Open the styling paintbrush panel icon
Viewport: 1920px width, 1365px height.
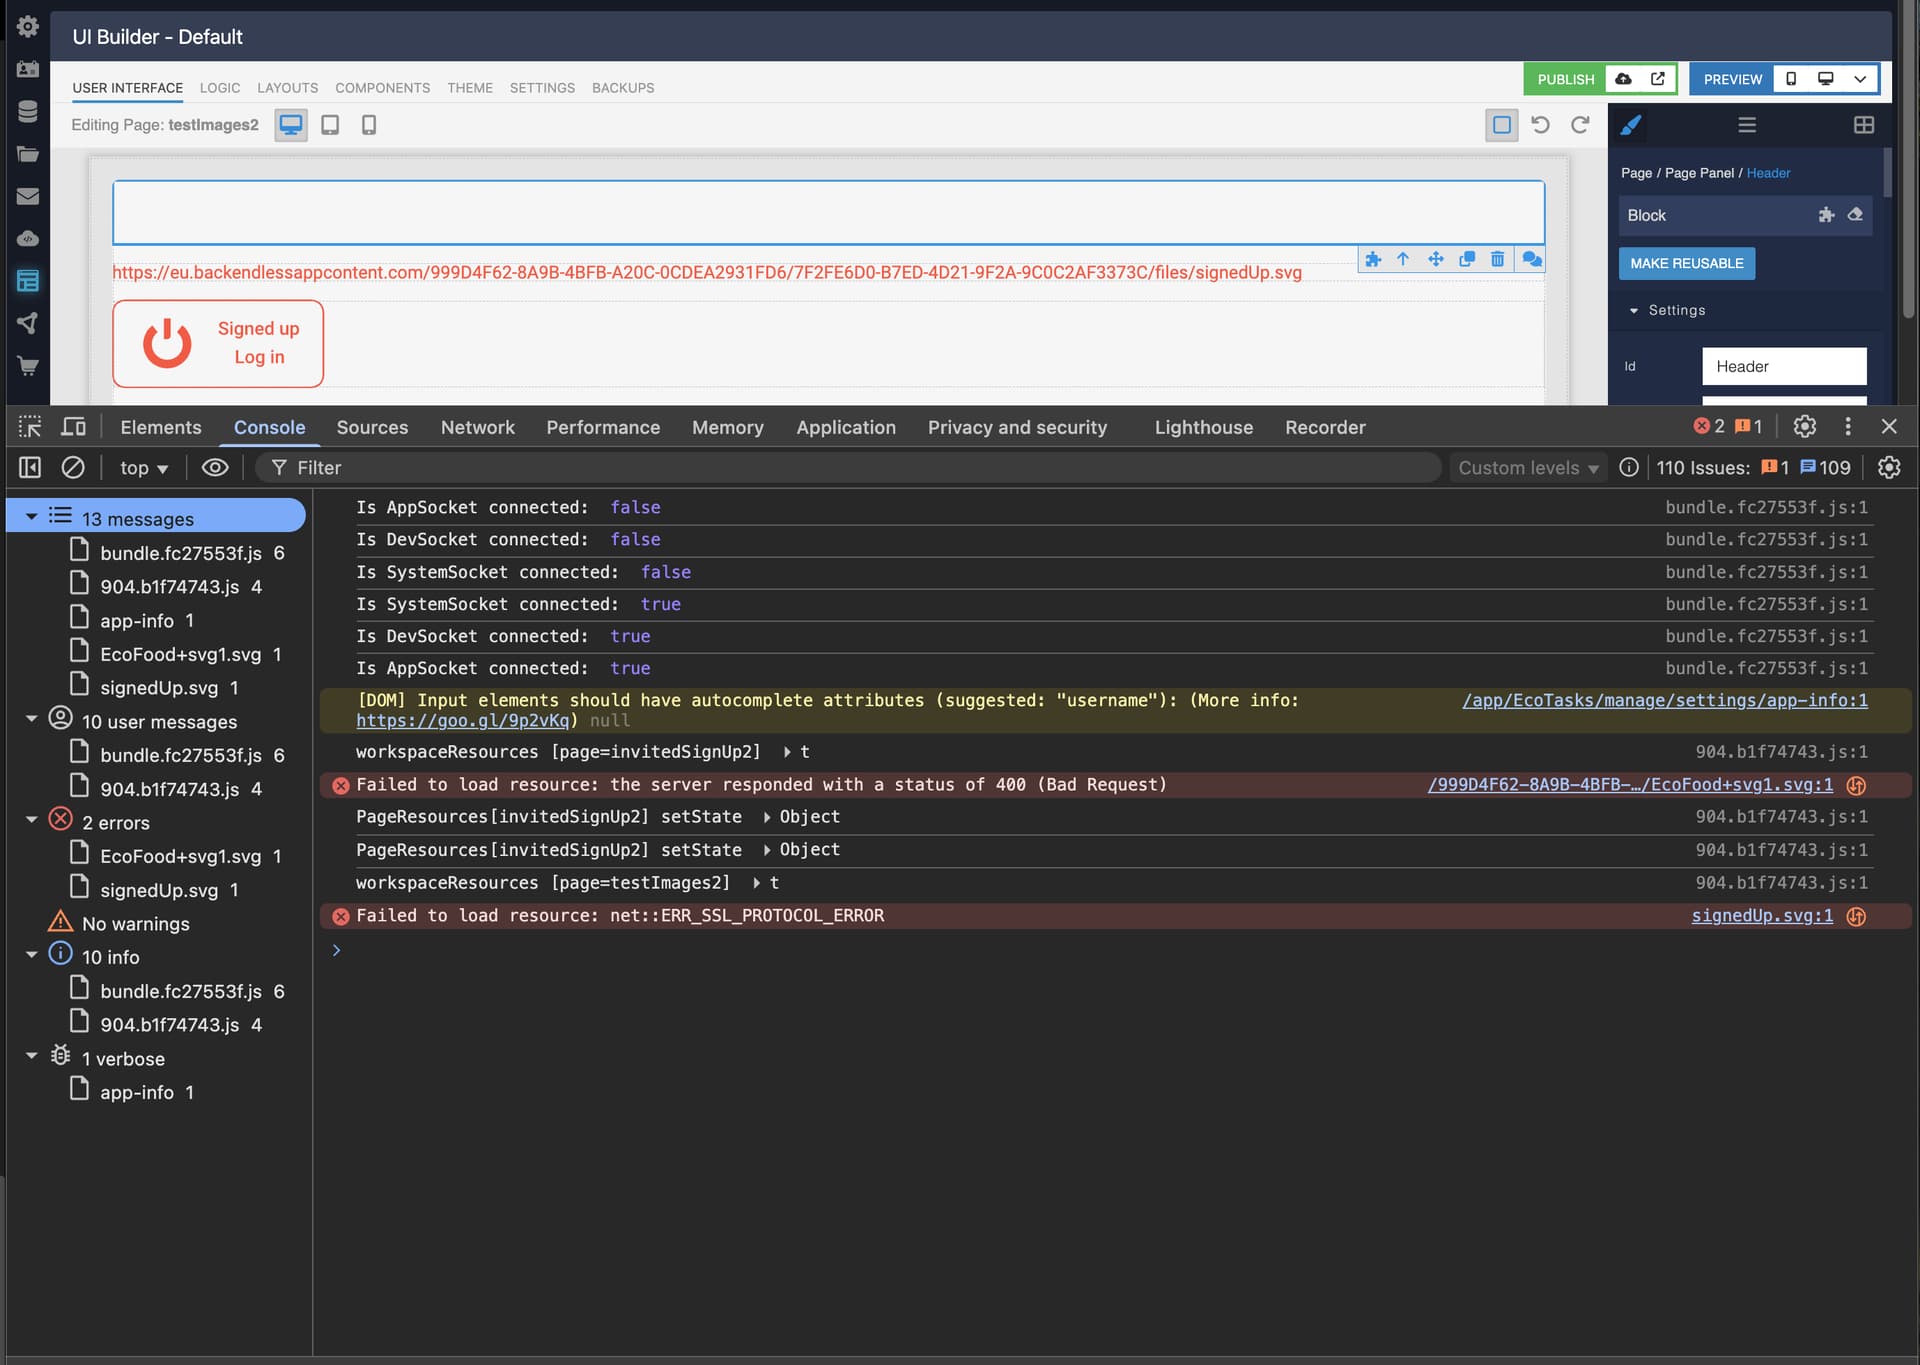click(x=1631, y=125)
